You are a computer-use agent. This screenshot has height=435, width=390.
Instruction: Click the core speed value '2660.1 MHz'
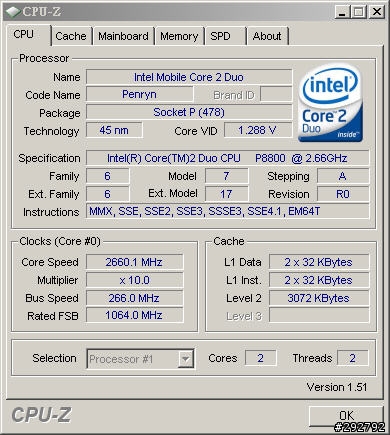pyautogui.click(x=134, y=262)
